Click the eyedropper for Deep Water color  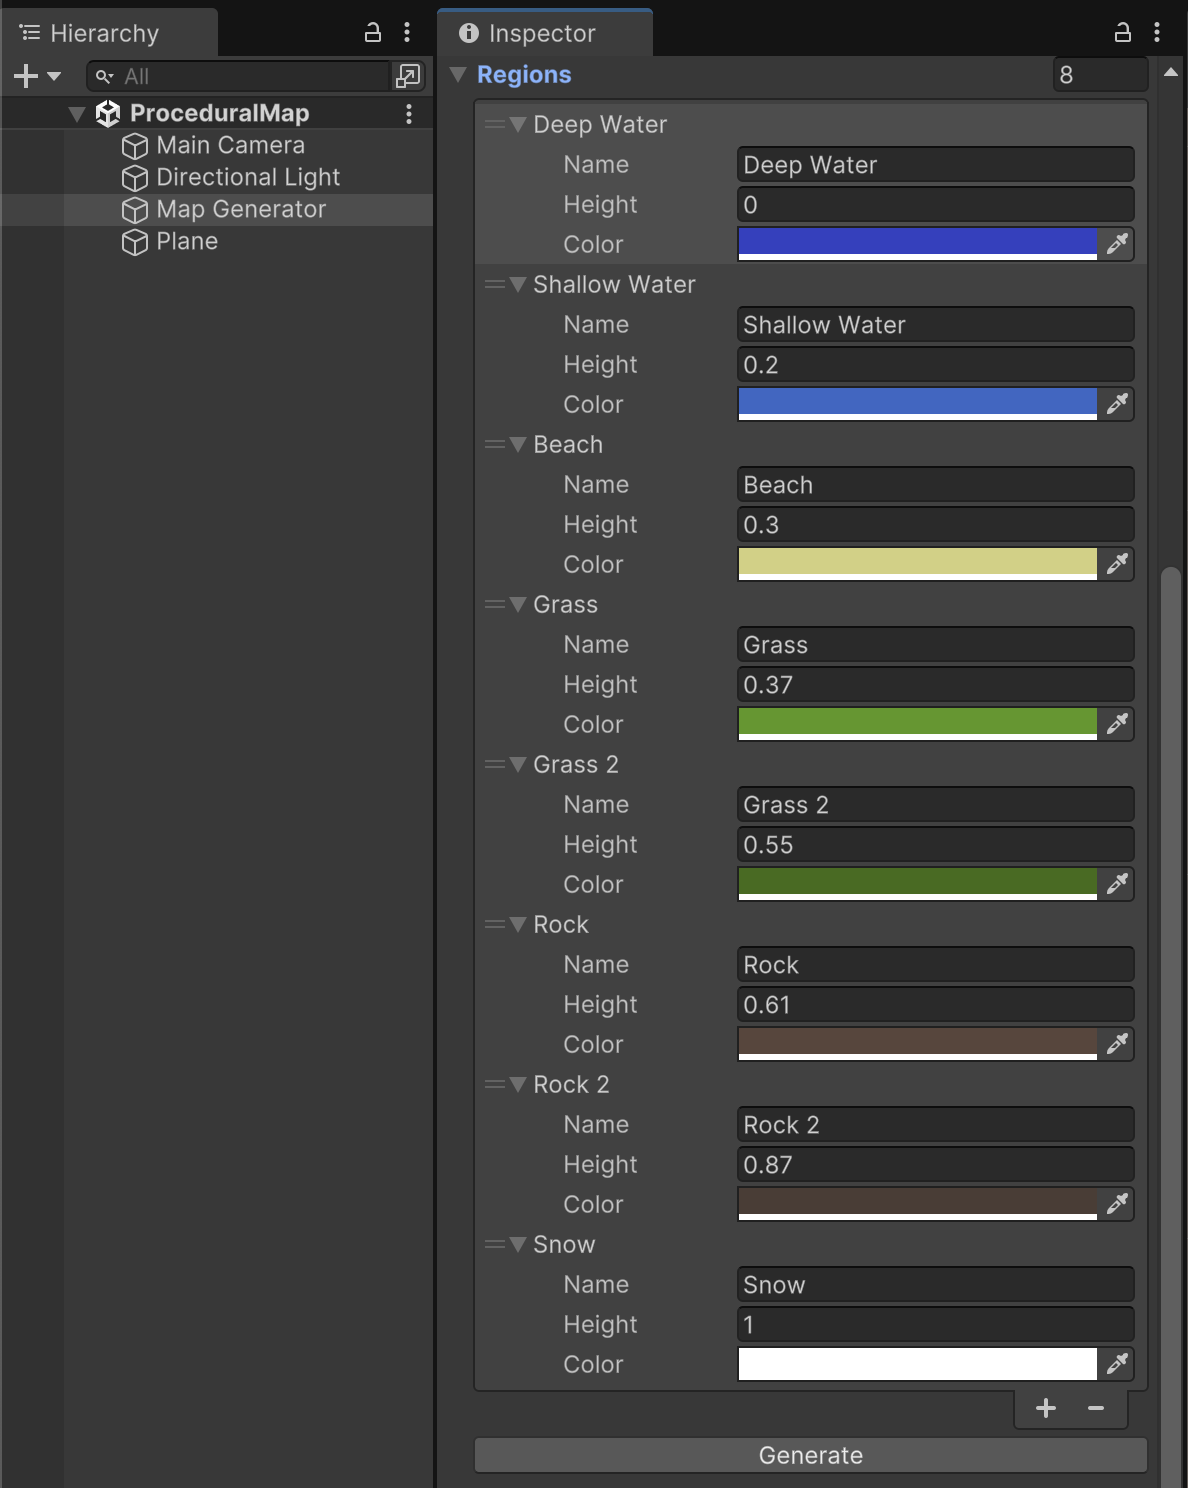1116,243
